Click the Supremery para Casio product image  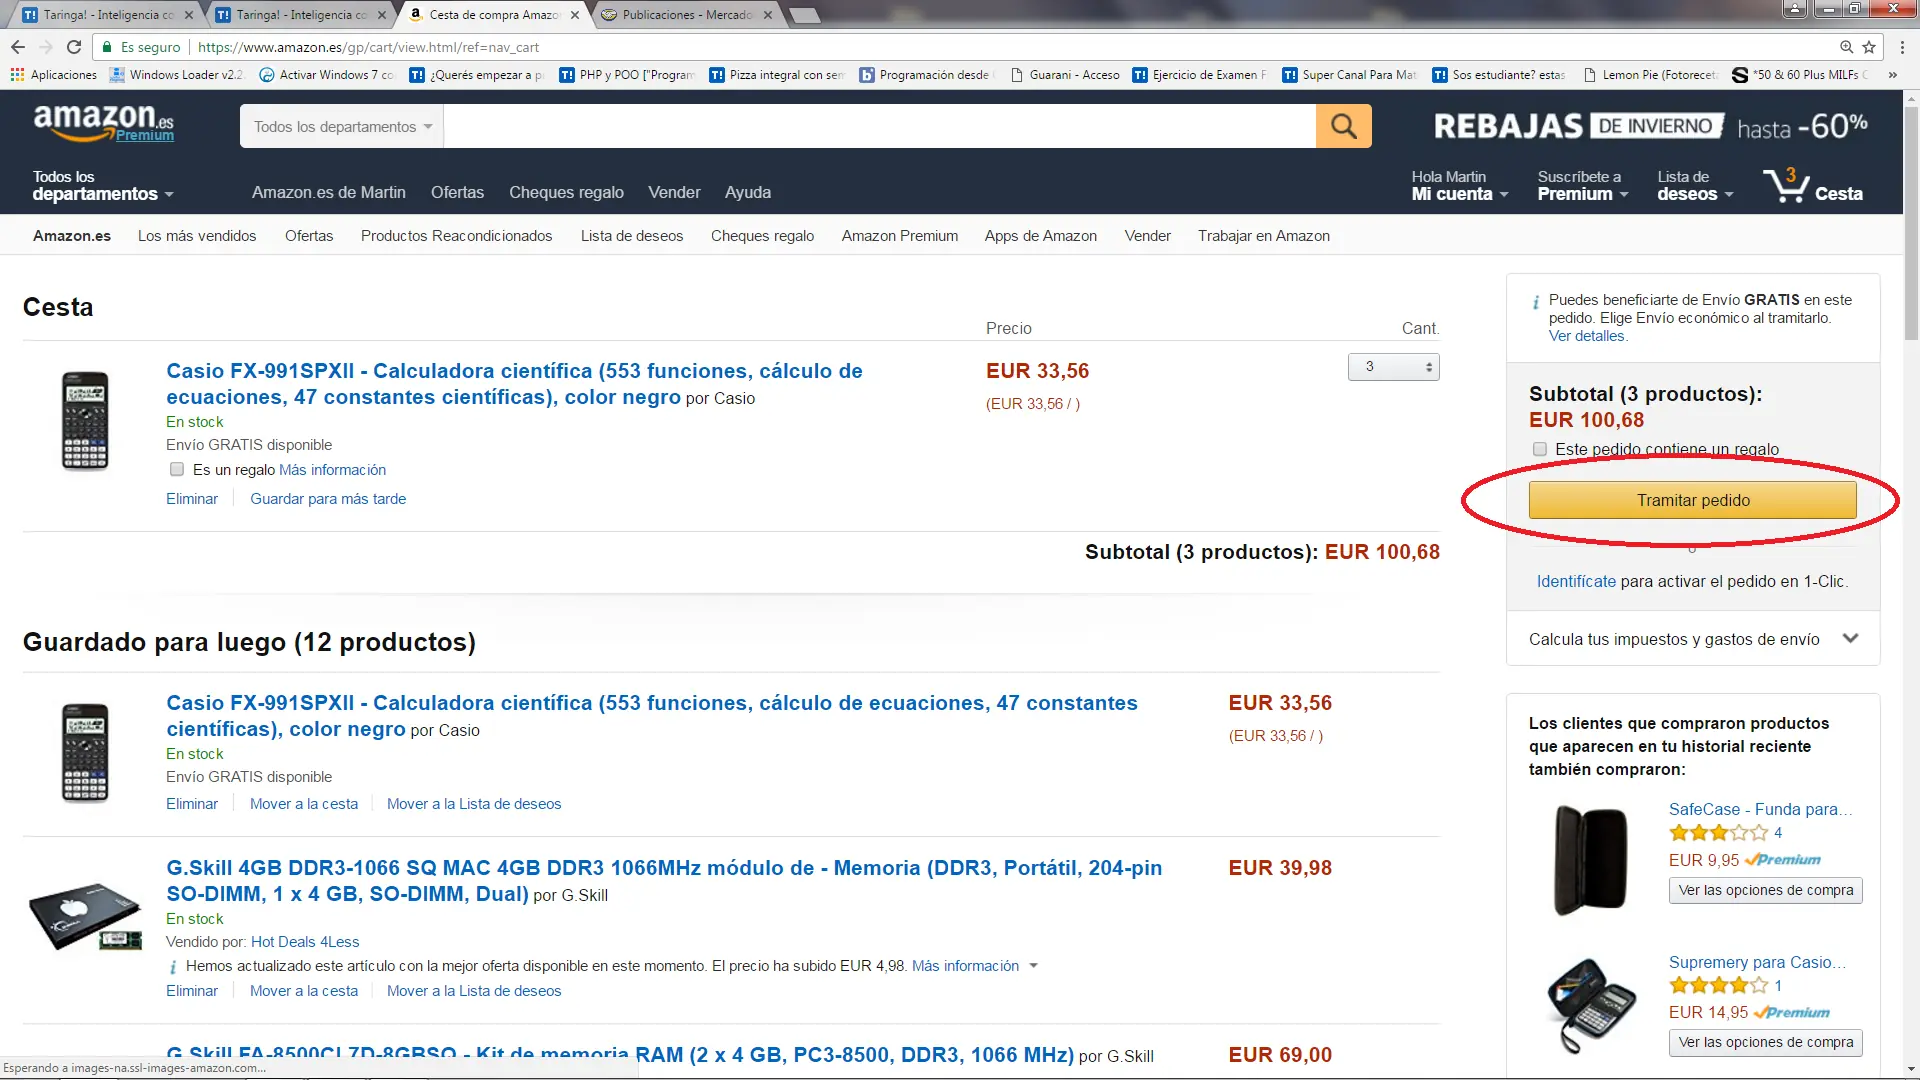click(1590, 1004)
